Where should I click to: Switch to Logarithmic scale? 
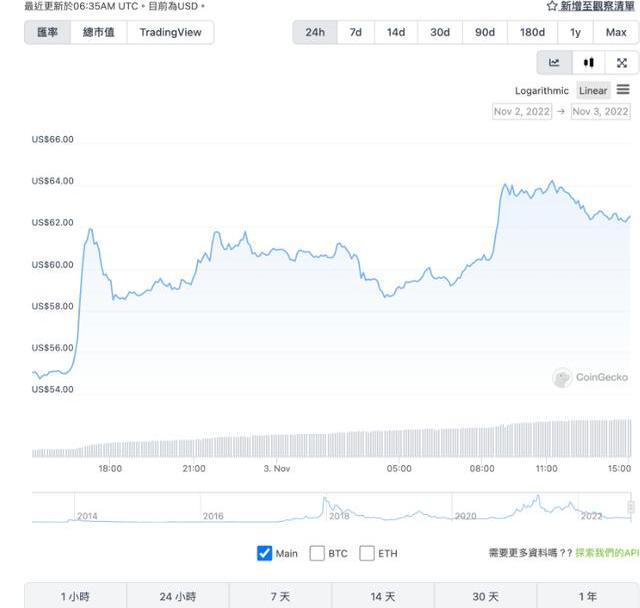[541, 91]
